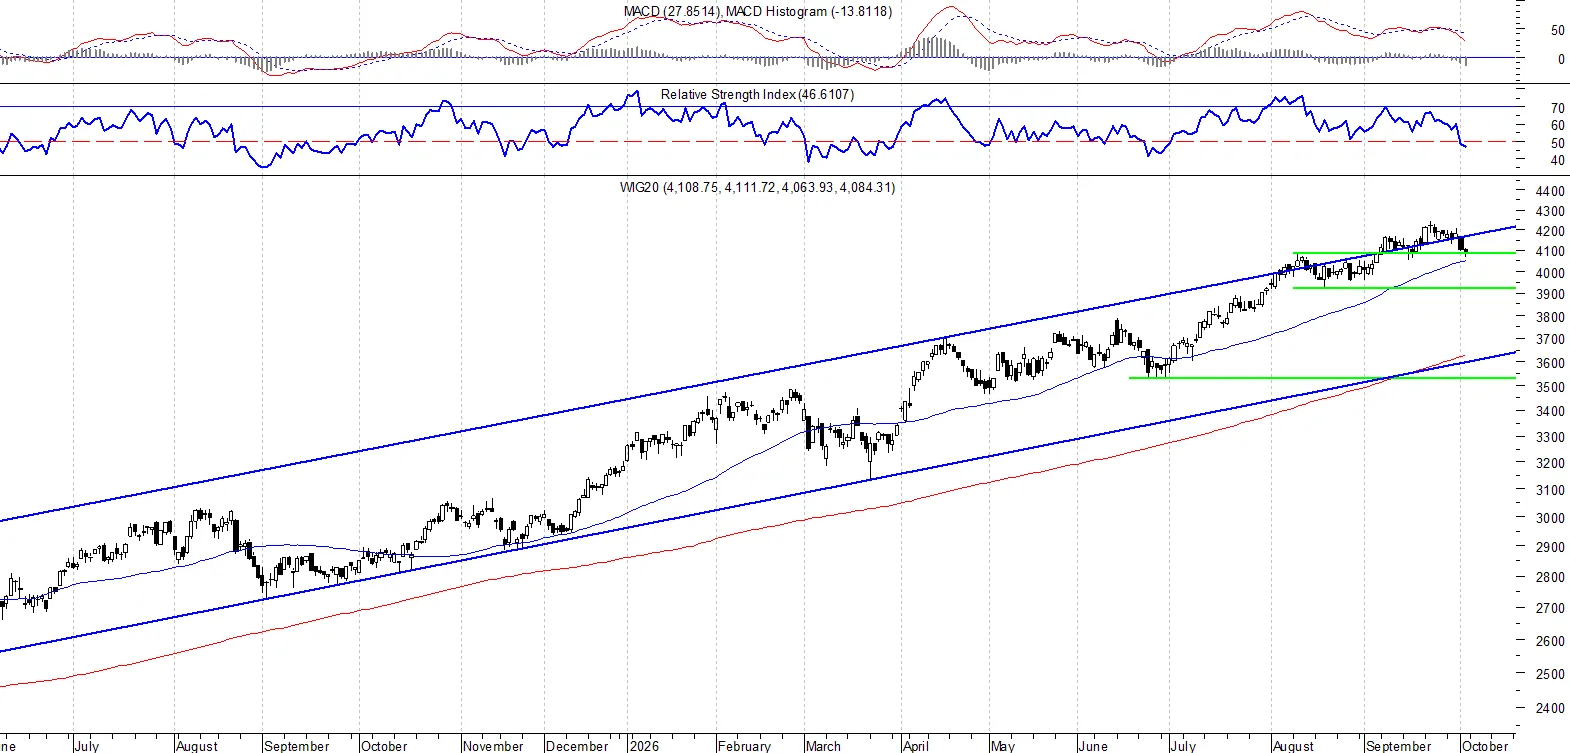
Task: Click the December label on the time axis
Action: 577,746
